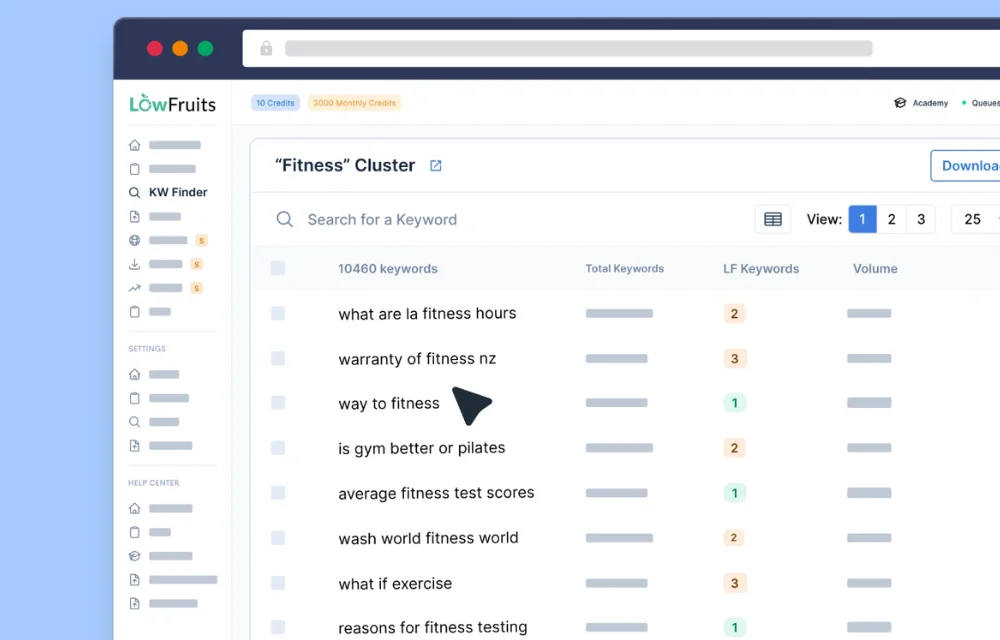The width and height of the screenshot is (1000, 640).
Task: Click the globe icon in the sidebar
Action: pyautogui.click(x=134, y=240)
